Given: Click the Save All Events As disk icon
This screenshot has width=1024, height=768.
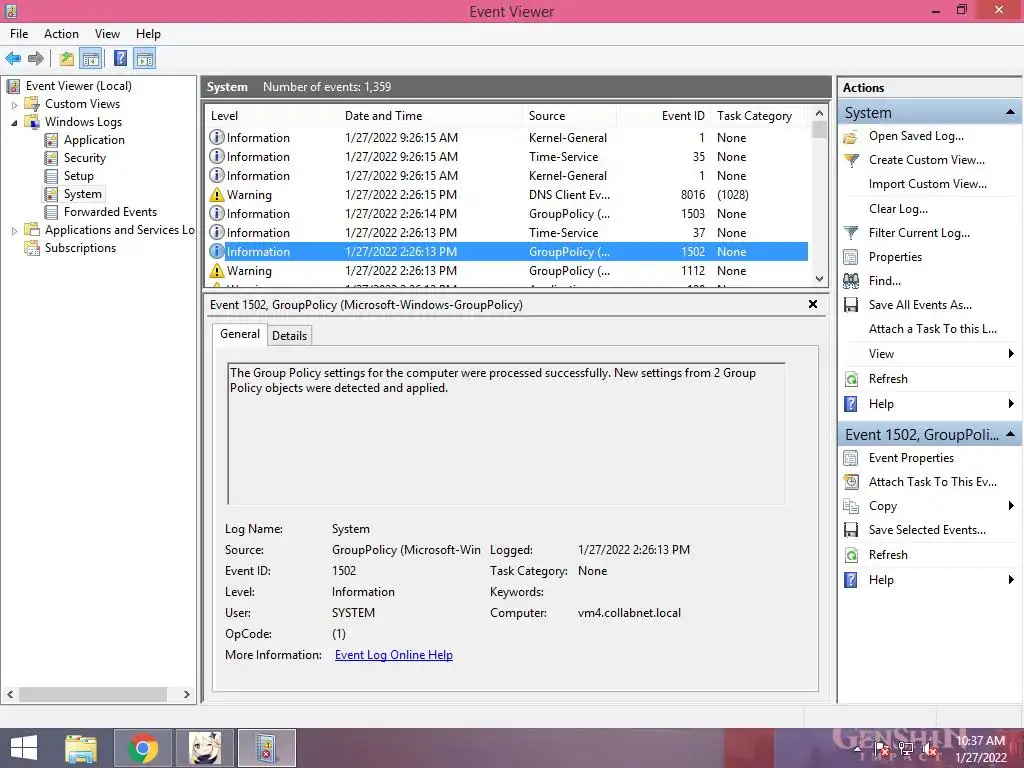Looking at the screenshot, I should pyautogui.click(x=850, y=305).
